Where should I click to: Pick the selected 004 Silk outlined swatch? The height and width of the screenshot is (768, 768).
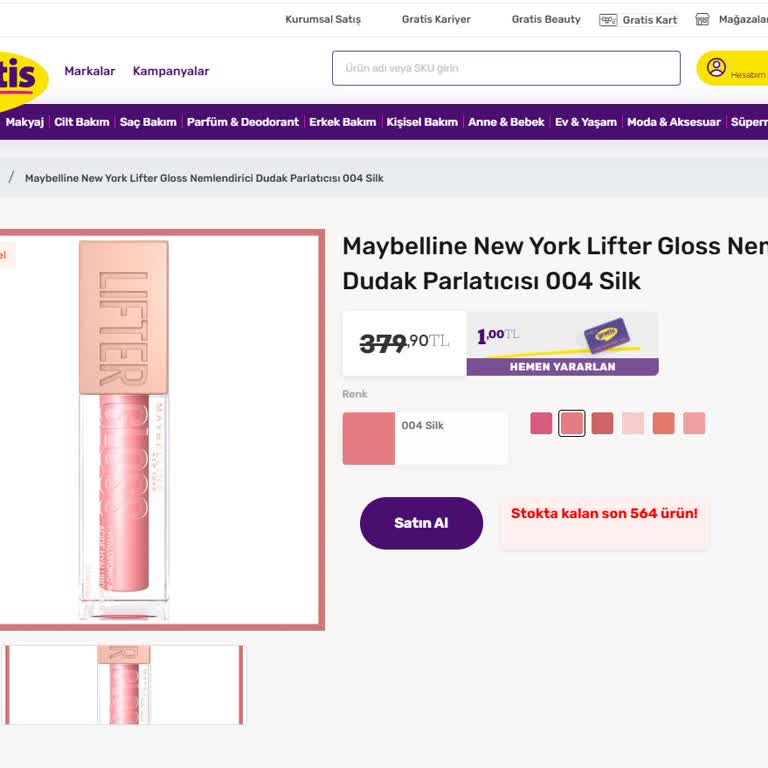[x=572, y=423]
